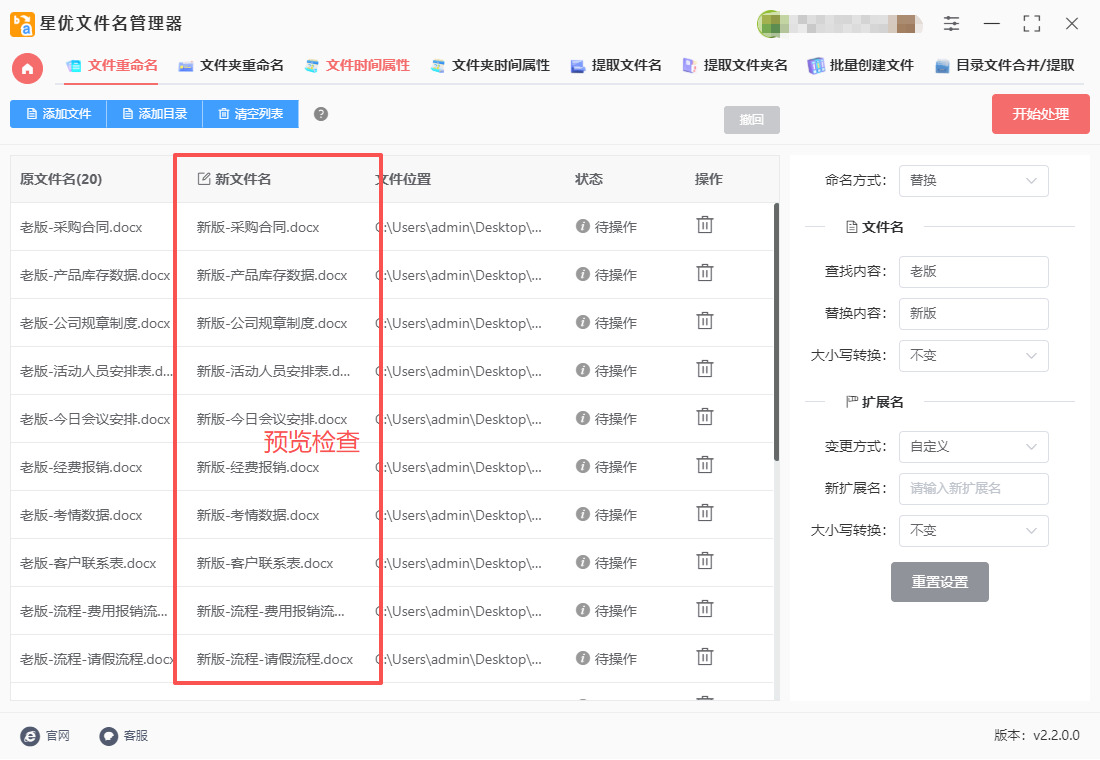This screenshot has height=760, width=1100.
Task: Open the 变更方式 dropdown showing 自定义
Action: click(974, 447)
